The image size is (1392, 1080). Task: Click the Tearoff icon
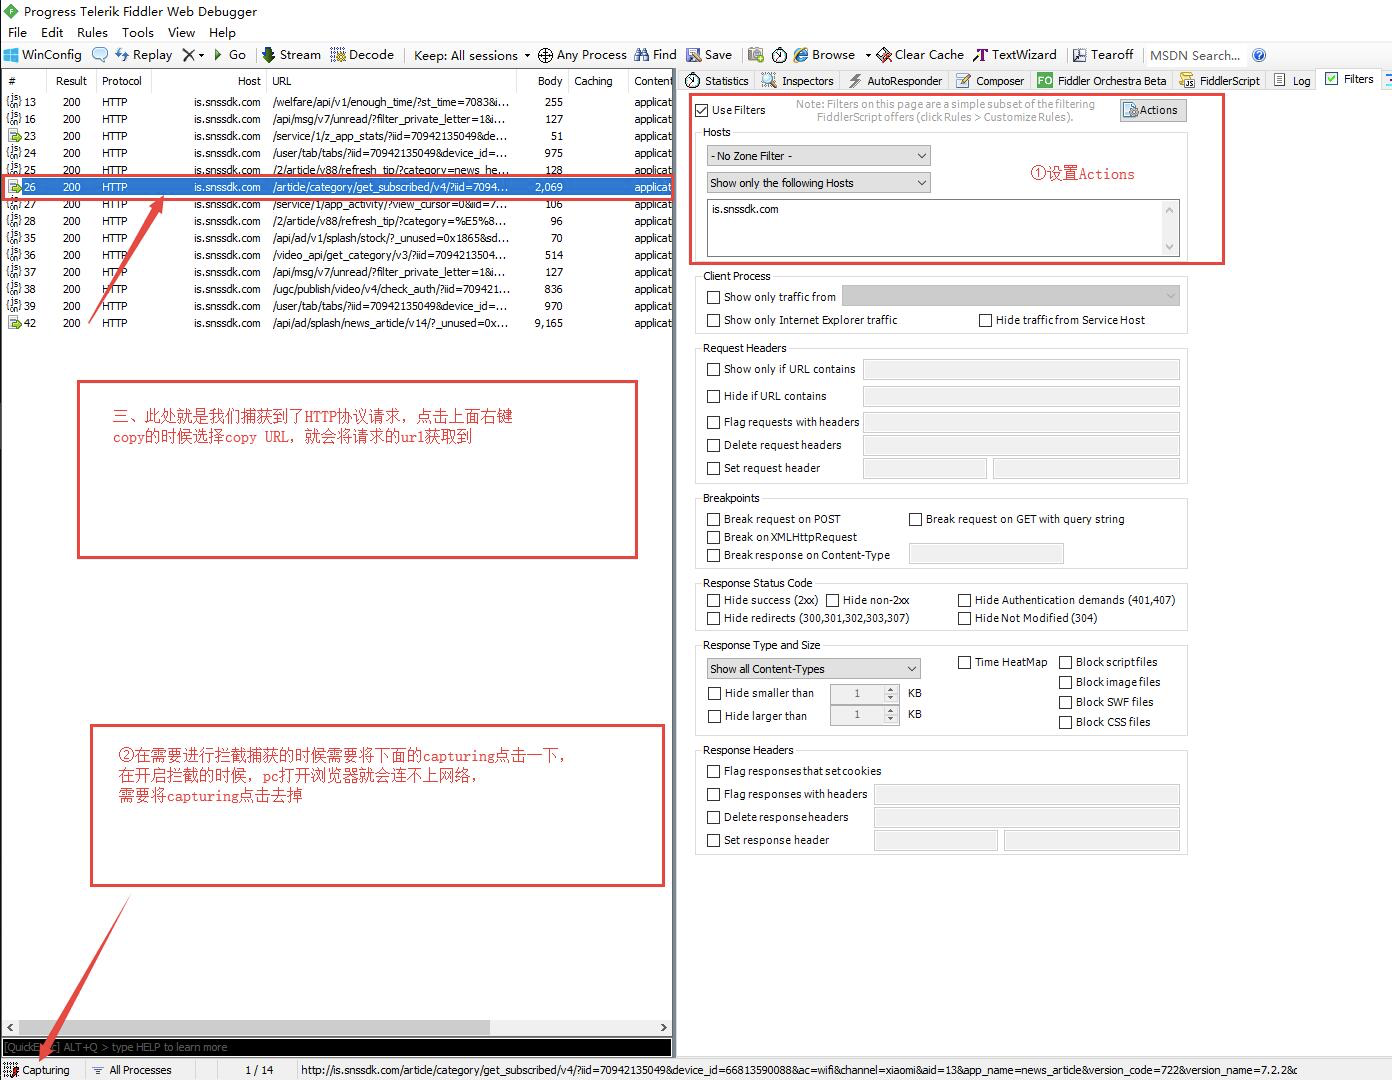click(1103, 54)
